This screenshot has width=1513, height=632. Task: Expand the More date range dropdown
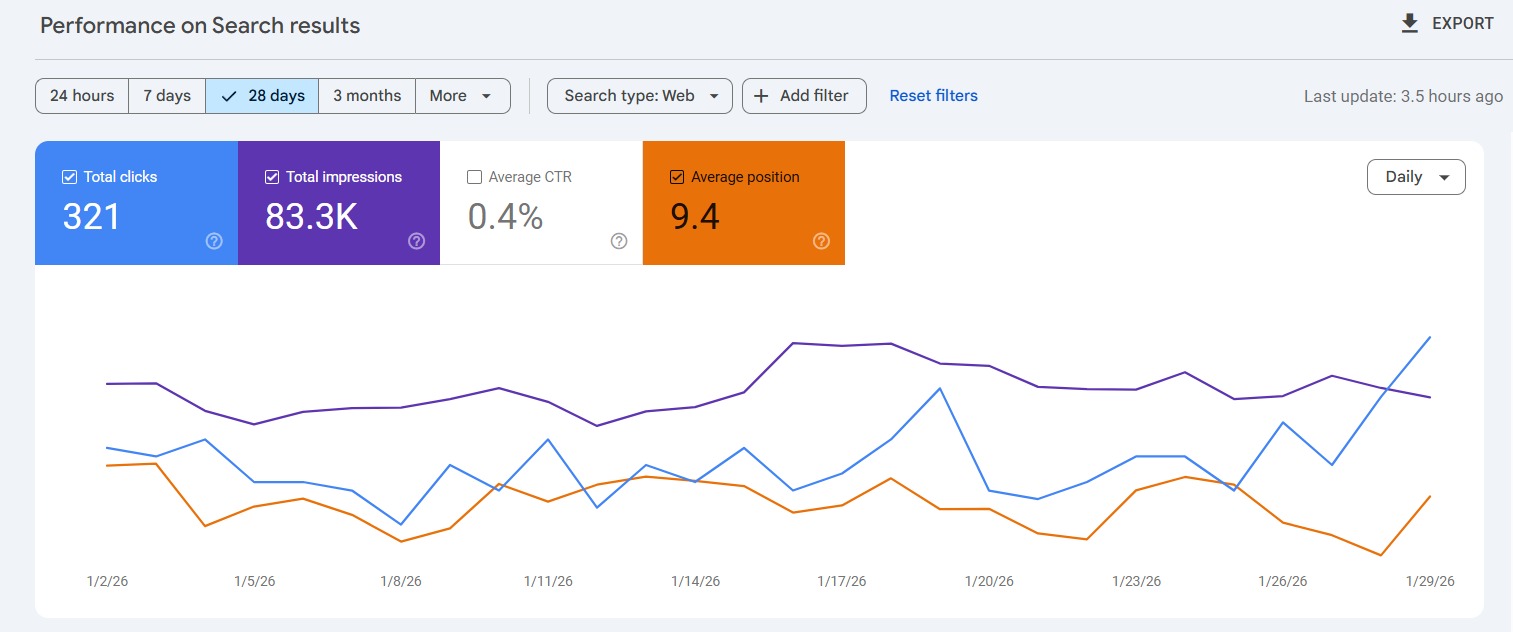tap(462, 96)
